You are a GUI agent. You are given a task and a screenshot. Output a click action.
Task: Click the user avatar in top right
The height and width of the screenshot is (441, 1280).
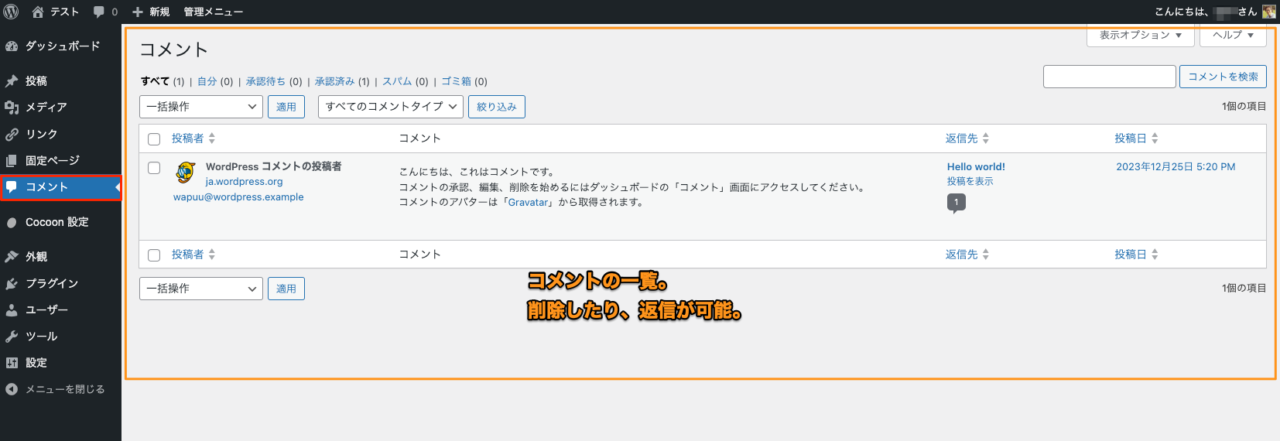(x=1267, y=12)
